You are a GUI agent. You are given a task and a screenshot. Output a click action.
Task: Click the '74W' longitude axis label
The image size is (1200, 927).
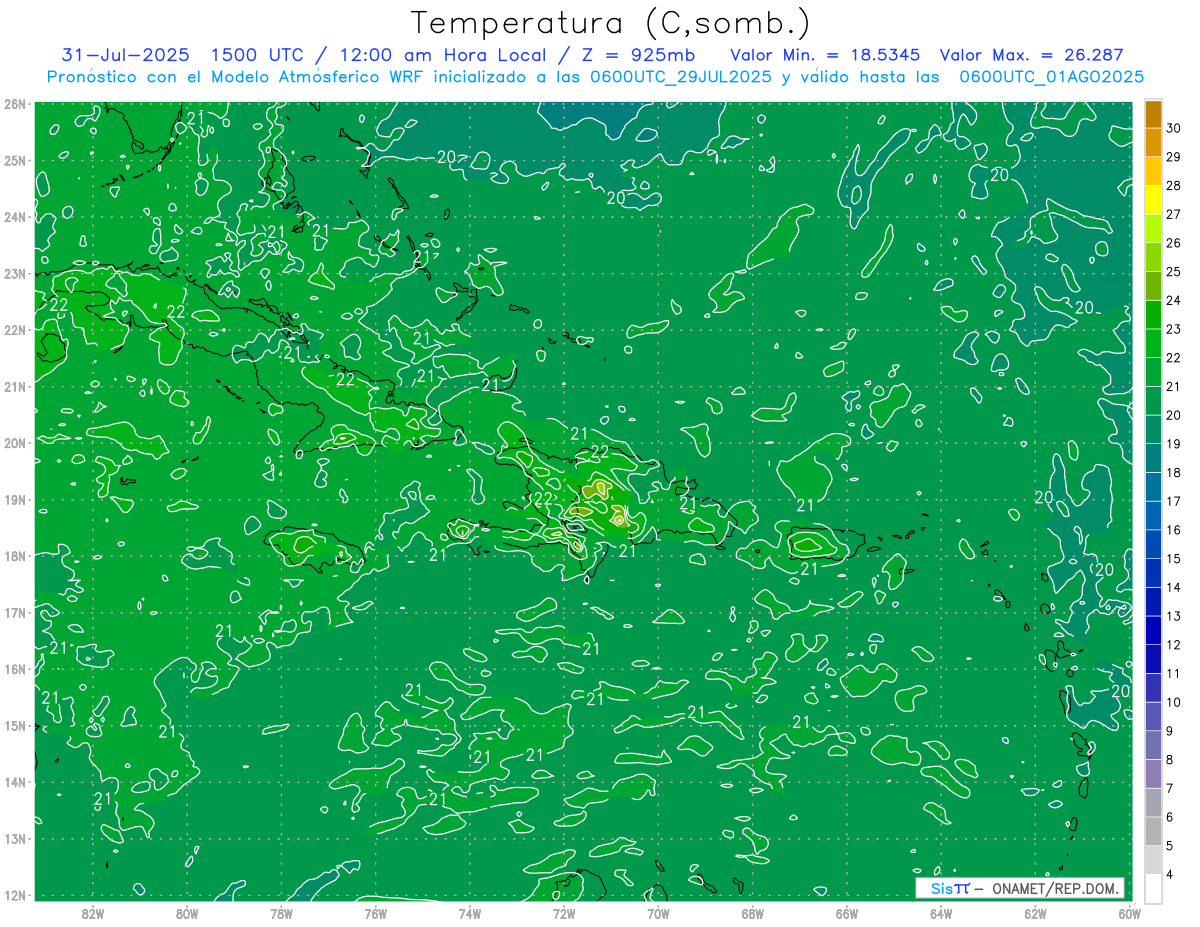(470, 913)
